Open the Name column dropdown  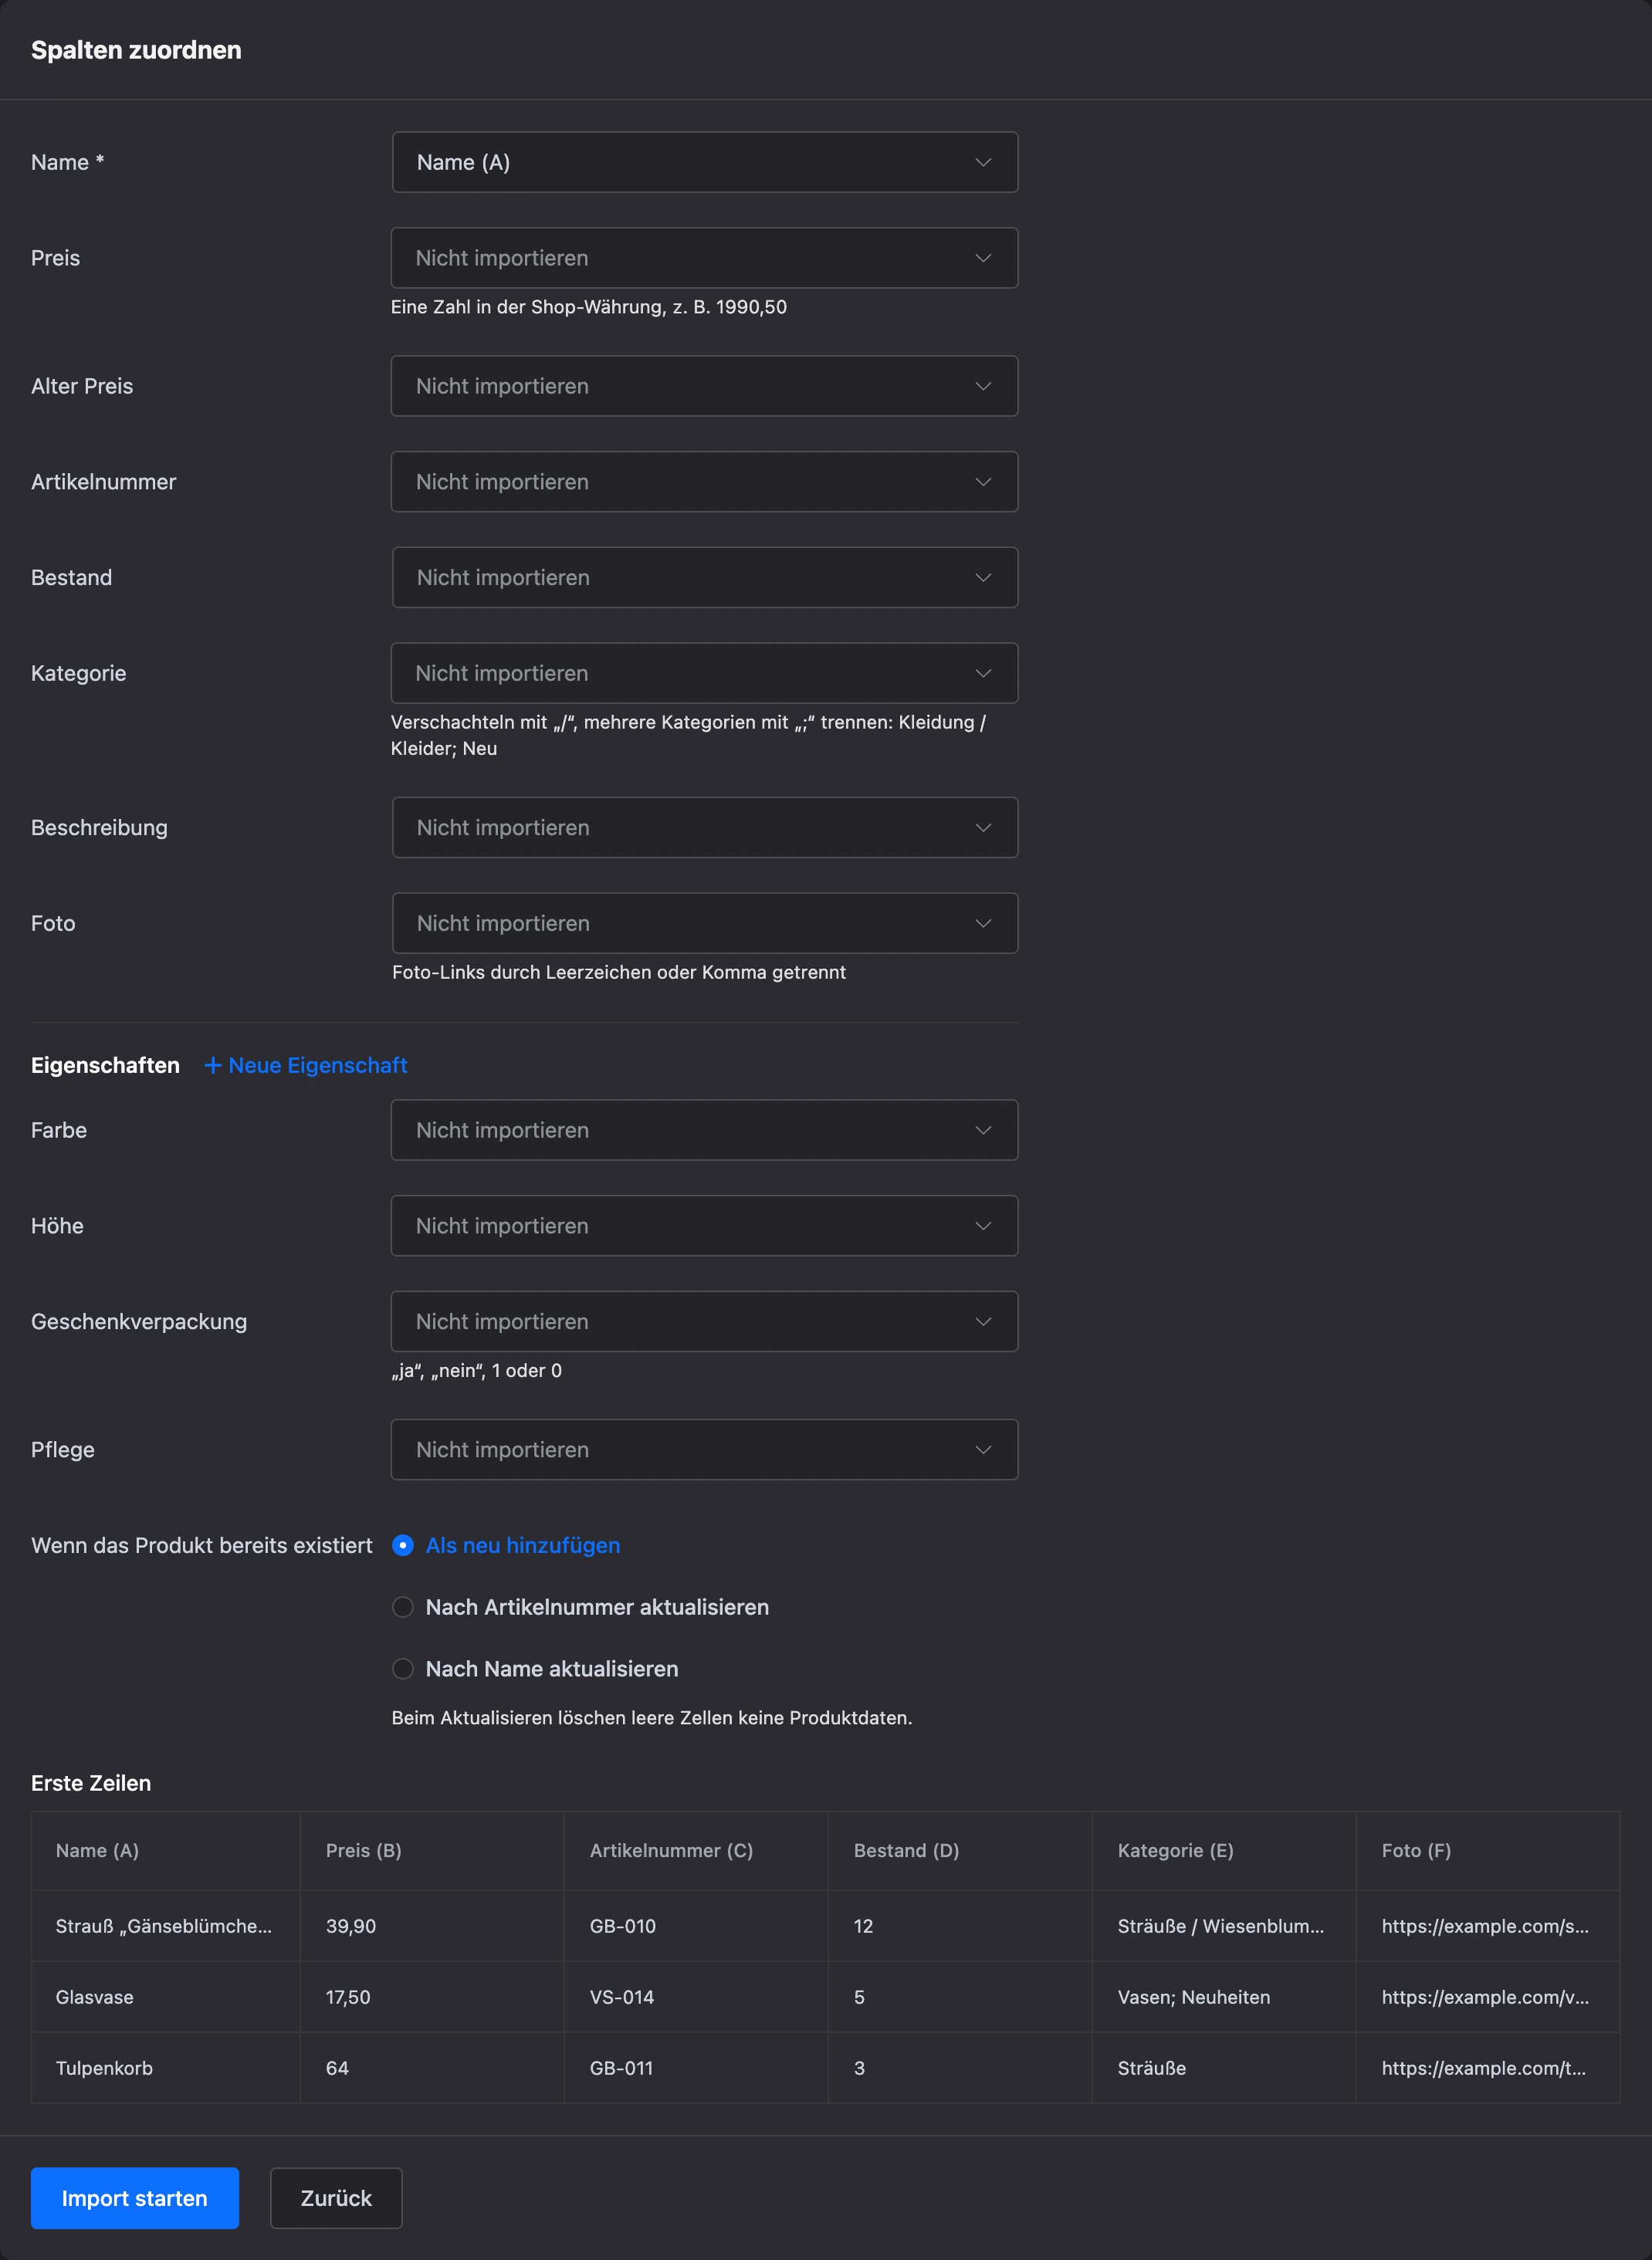click(705, 162)
